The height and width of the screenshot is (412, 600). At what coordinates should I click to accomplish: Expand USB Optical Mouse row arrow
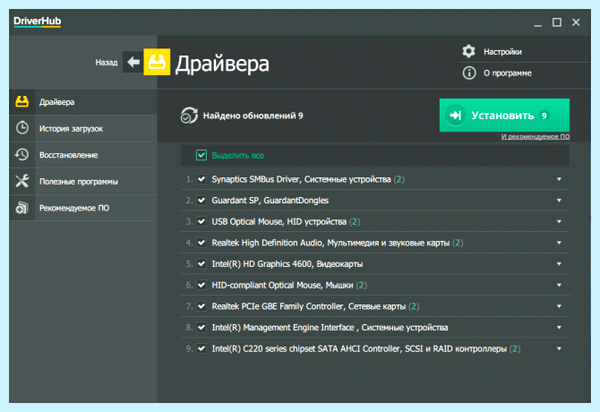click(x=559, y=221)
